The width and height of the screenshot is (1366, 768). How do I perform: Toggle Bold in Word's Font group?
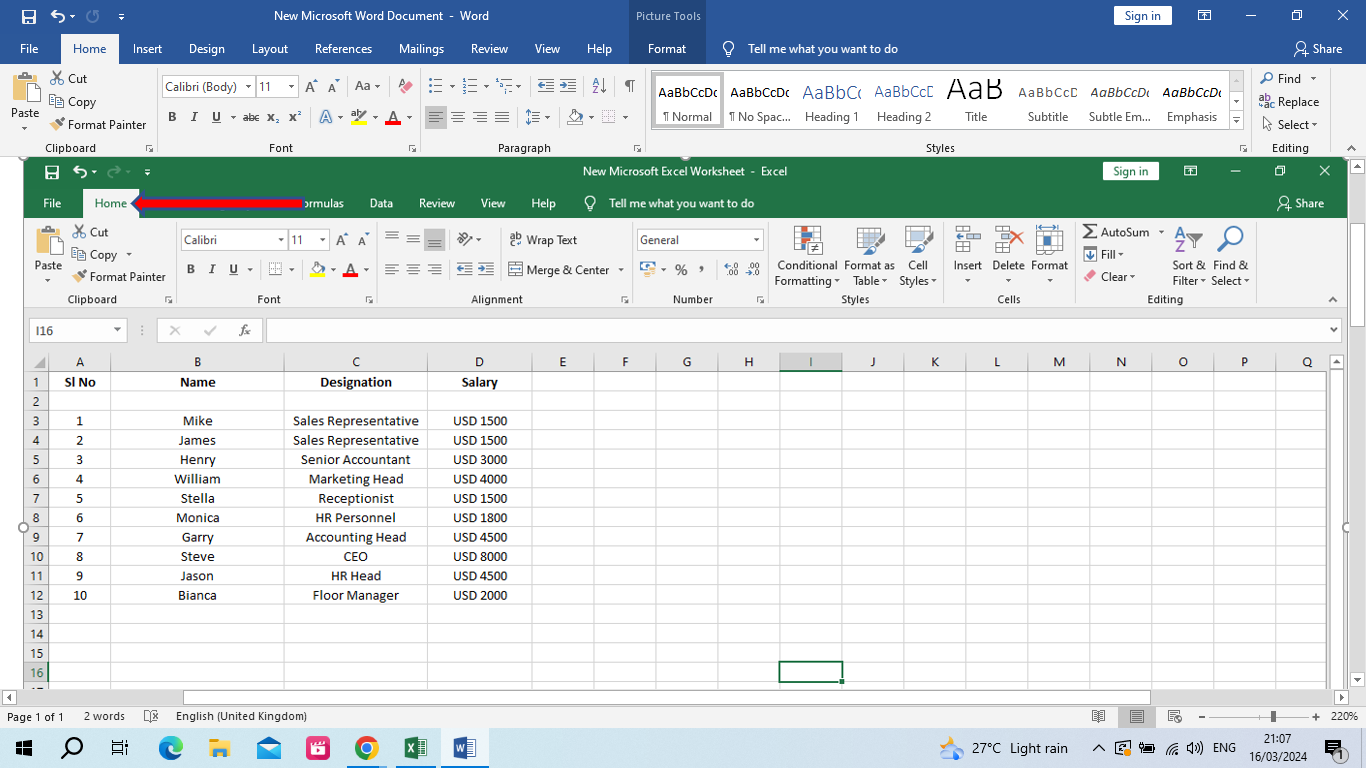[172, 117]
